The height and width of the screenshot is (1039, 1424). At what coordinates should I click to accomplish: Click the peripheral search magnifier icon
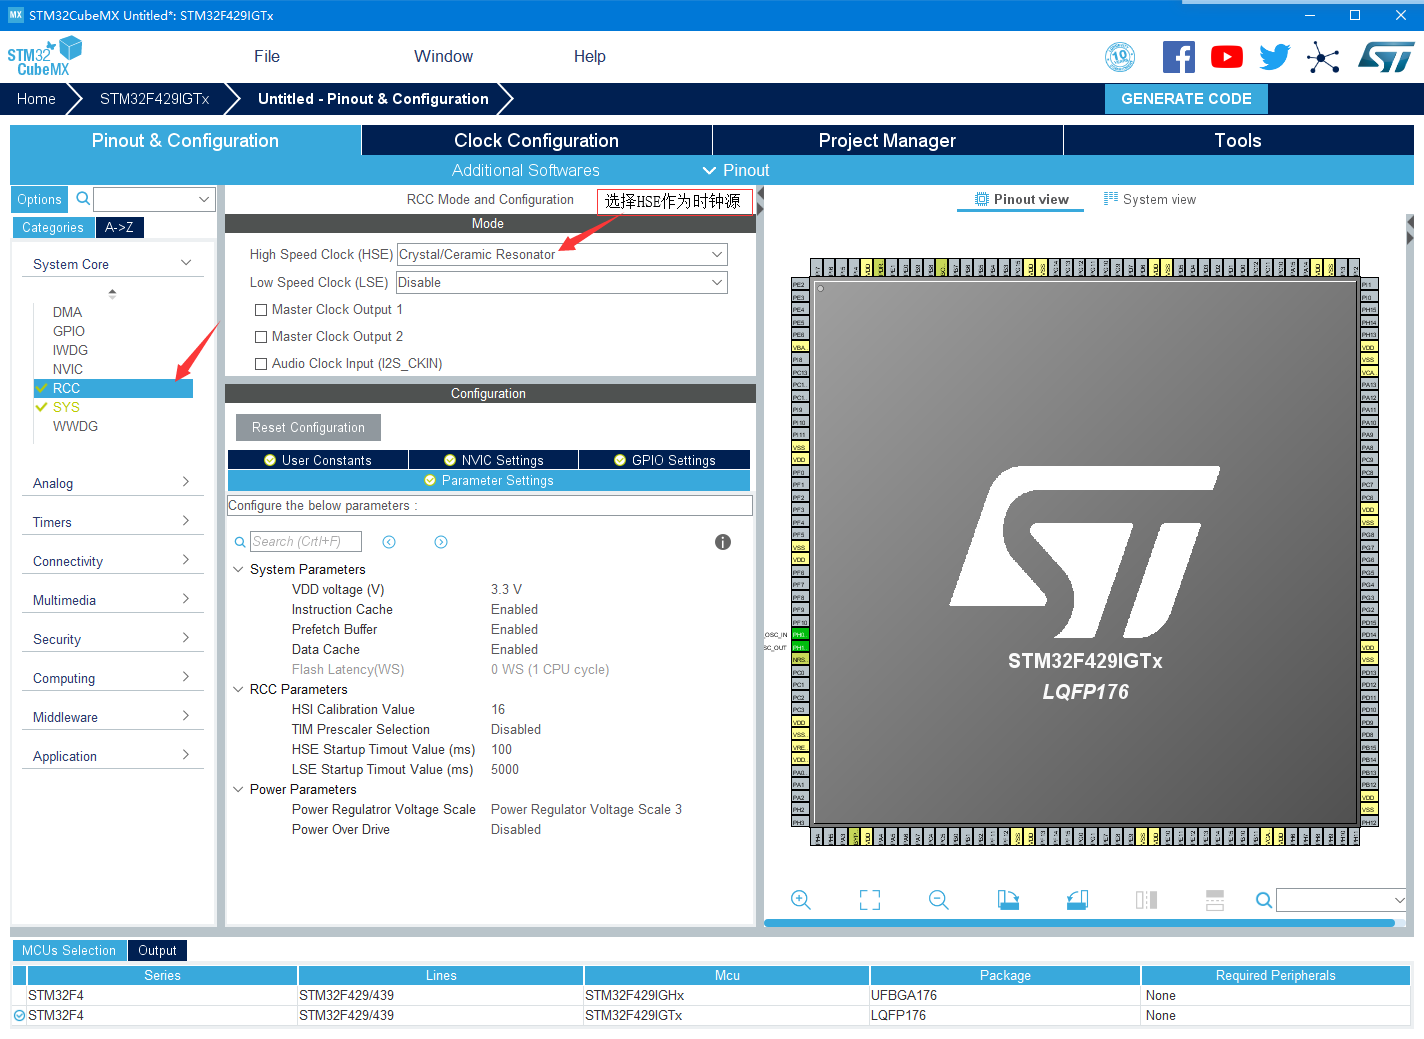tap(83, 199)
